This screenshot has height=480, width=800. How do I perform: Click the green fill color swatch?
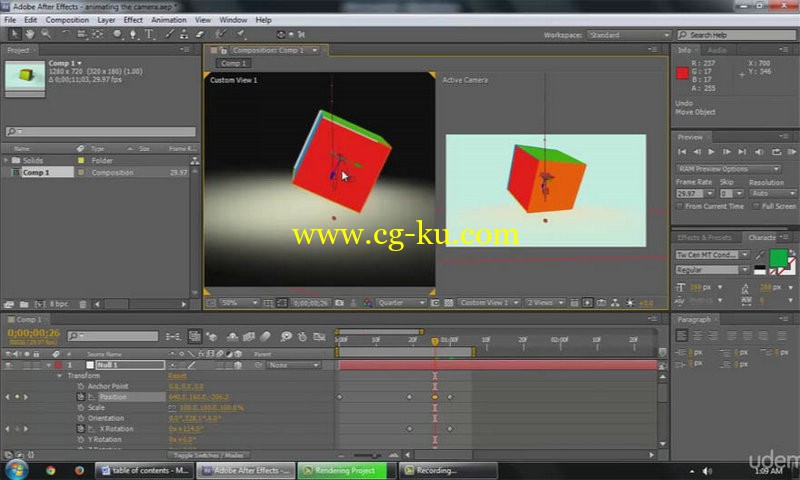point(778,257)
